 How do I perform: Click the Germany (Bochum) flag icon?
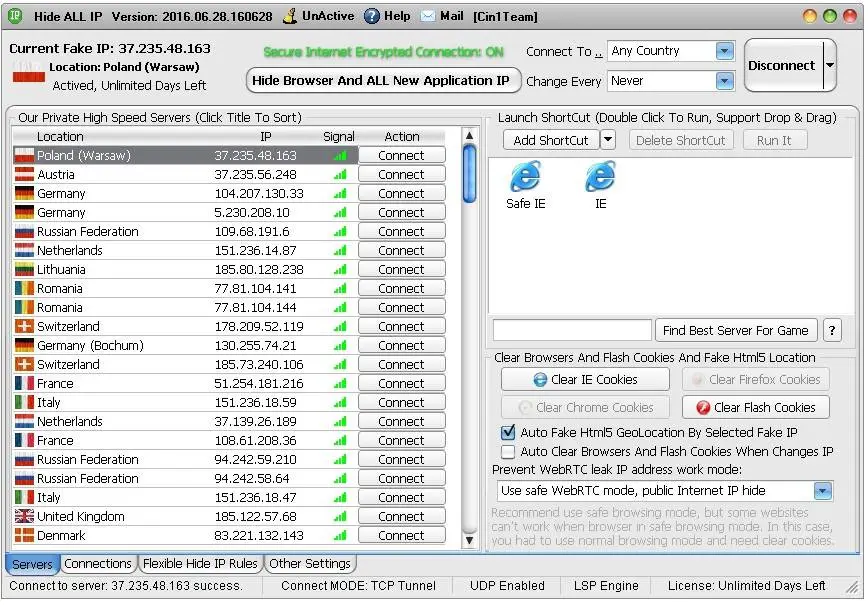tap(24, 345)
